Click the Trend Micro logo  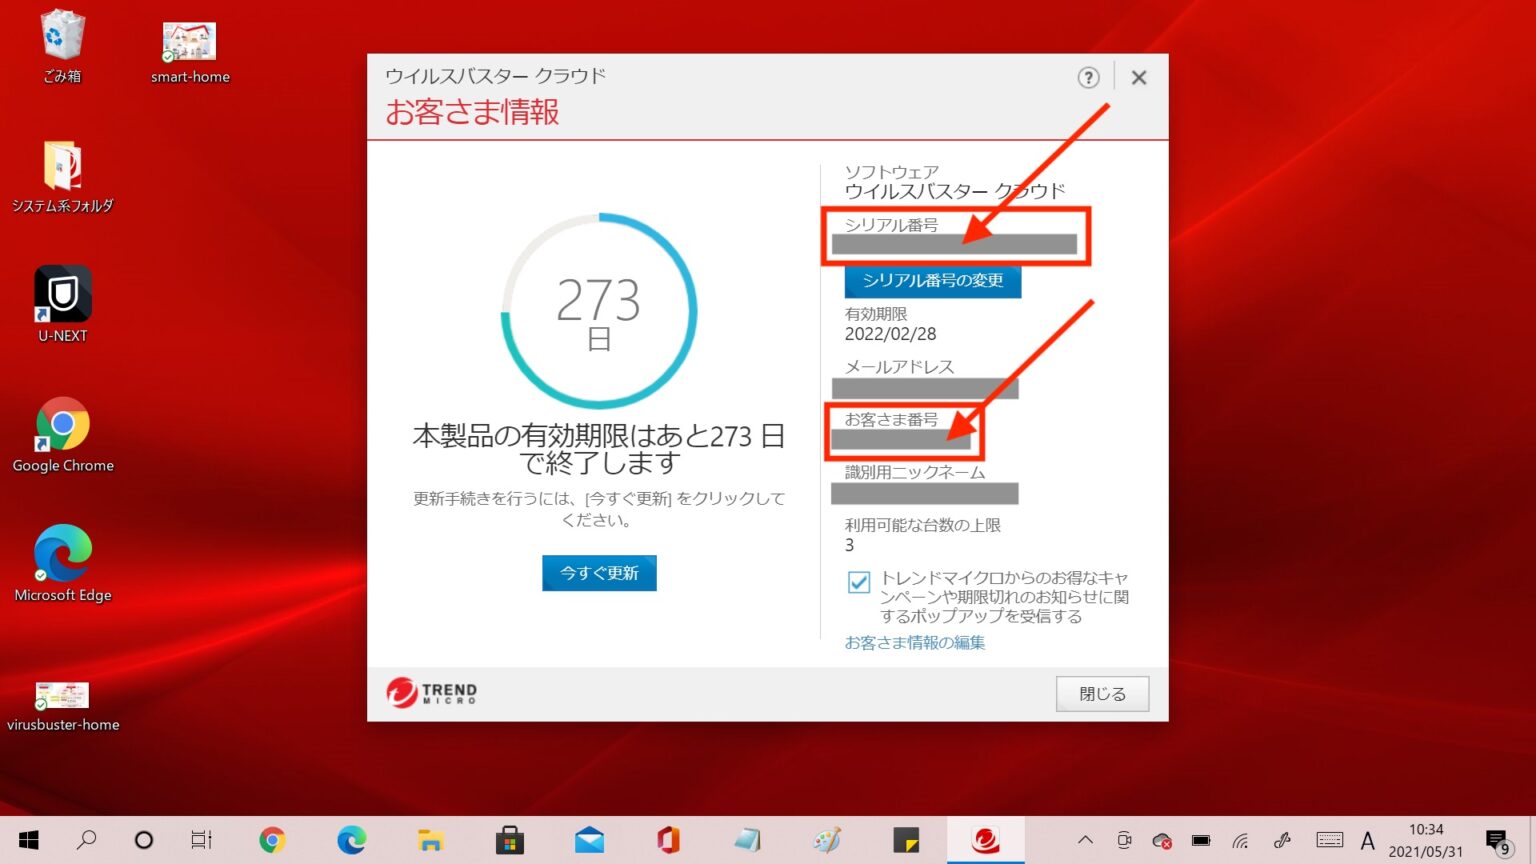tap(432, 692)
